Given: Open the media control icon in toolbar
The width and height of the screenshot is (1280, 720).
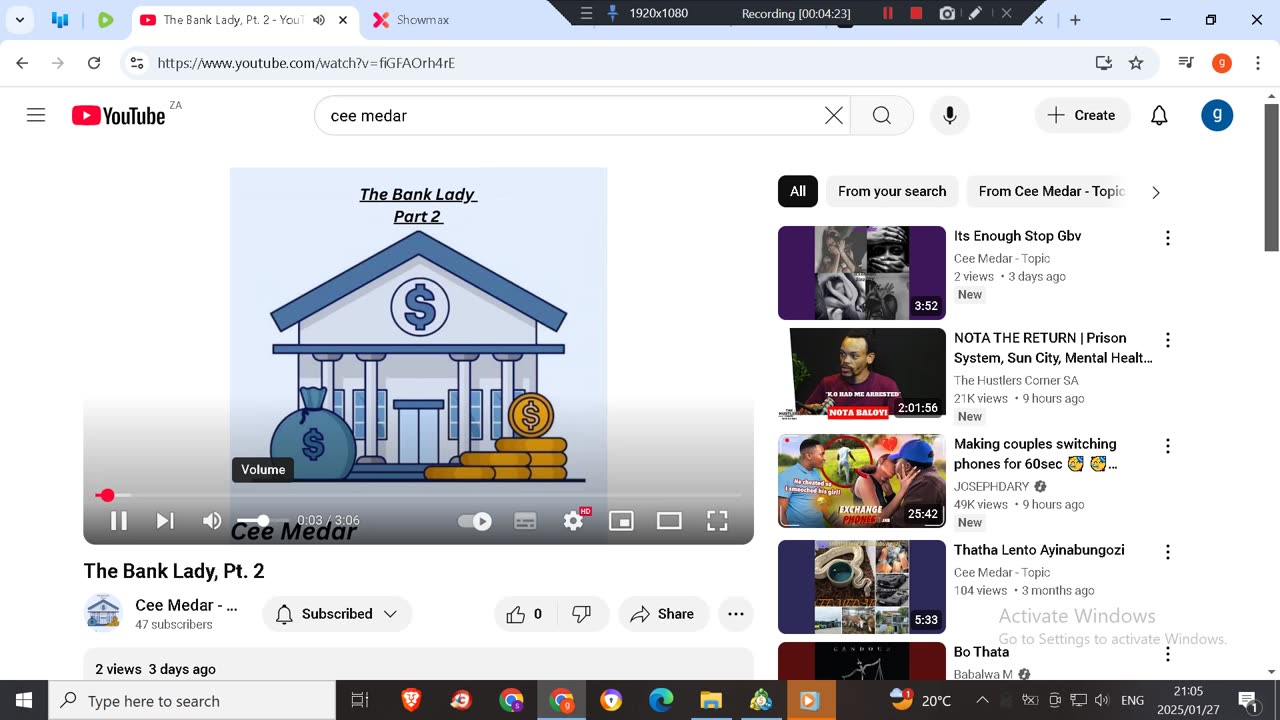Looking at the screenshot, I should point(1186,63).
